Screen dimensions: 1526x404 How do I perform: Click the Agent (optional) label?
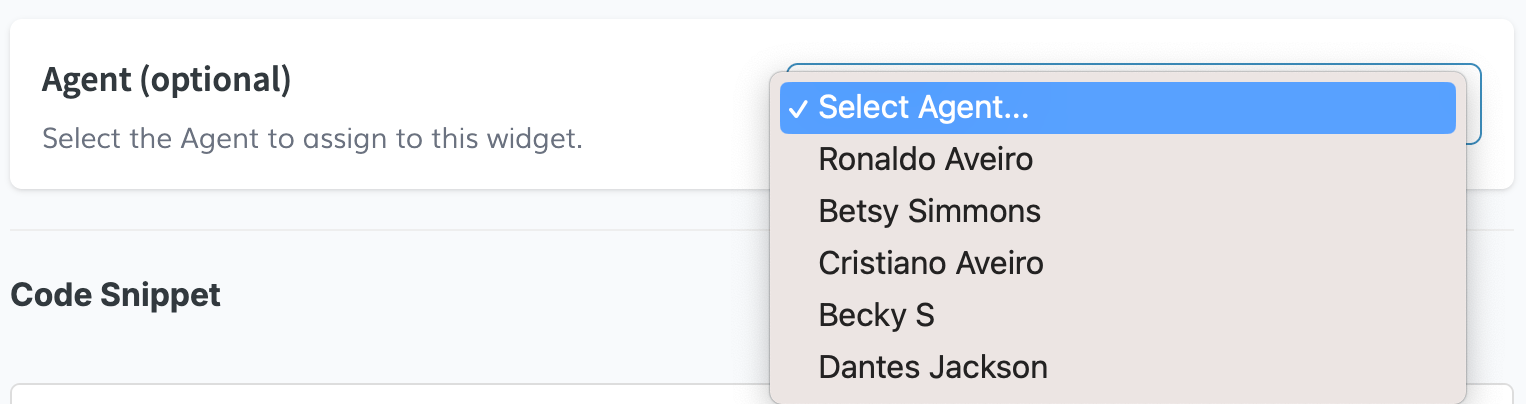(x=166, y=80)
